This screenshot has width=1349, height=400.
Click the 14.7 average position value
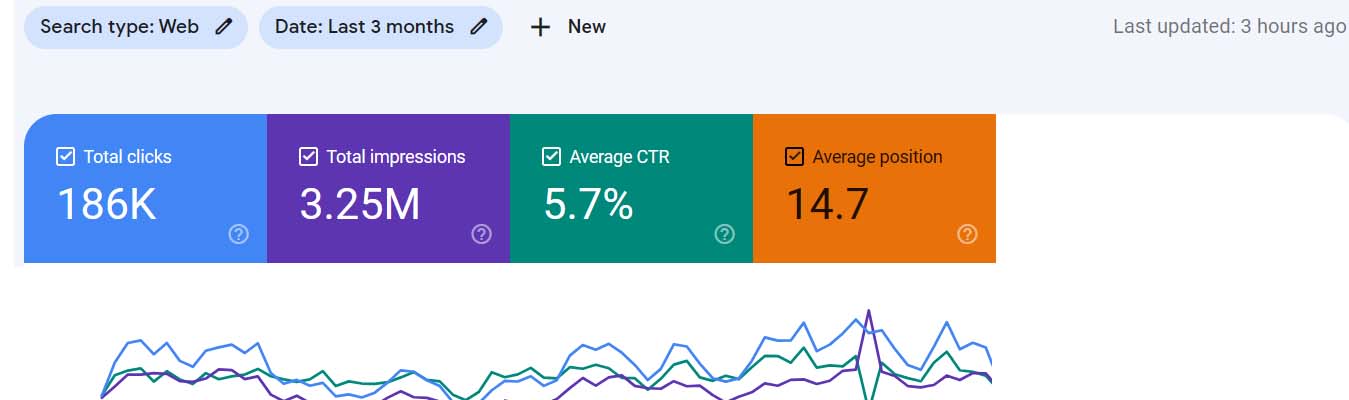[x=827, y=204]
